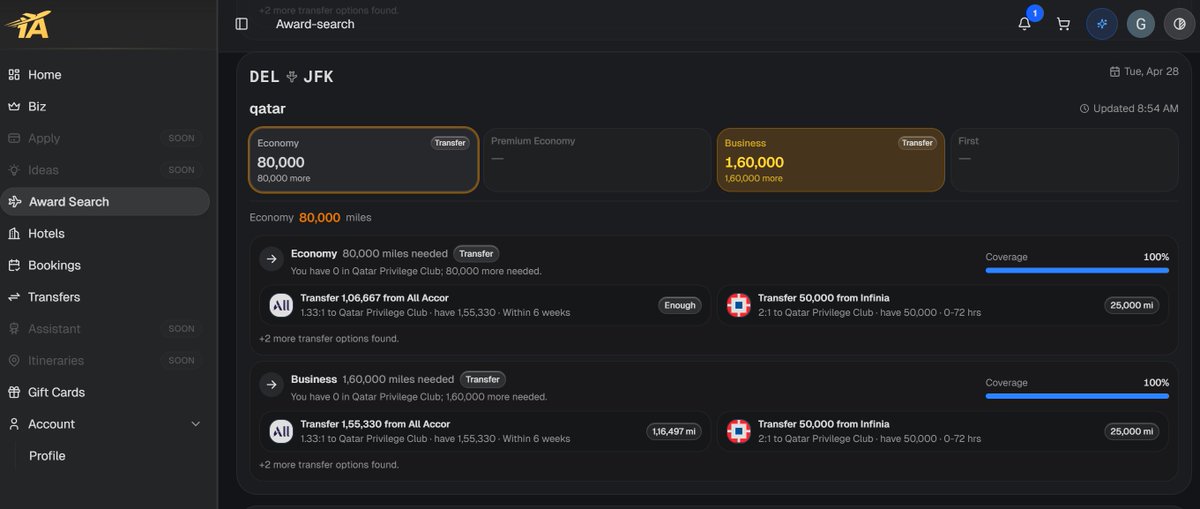Click the Gift Cards gift icon
This screenshot has width=1200, height=509.
tap(14, 392)
